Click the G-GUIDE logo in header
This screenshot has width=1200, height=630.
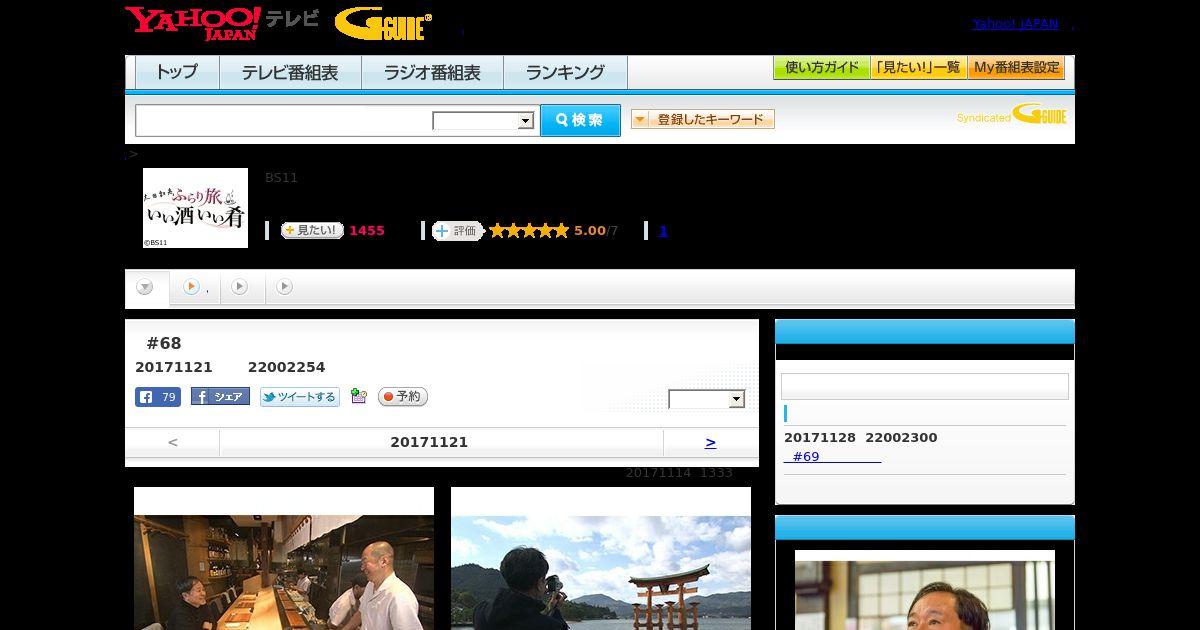[x=383, y=24]
